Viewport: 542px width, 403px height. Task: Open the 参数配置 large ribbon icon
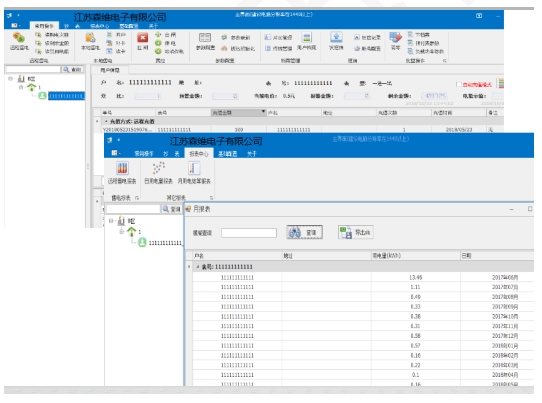coord(205,37)
